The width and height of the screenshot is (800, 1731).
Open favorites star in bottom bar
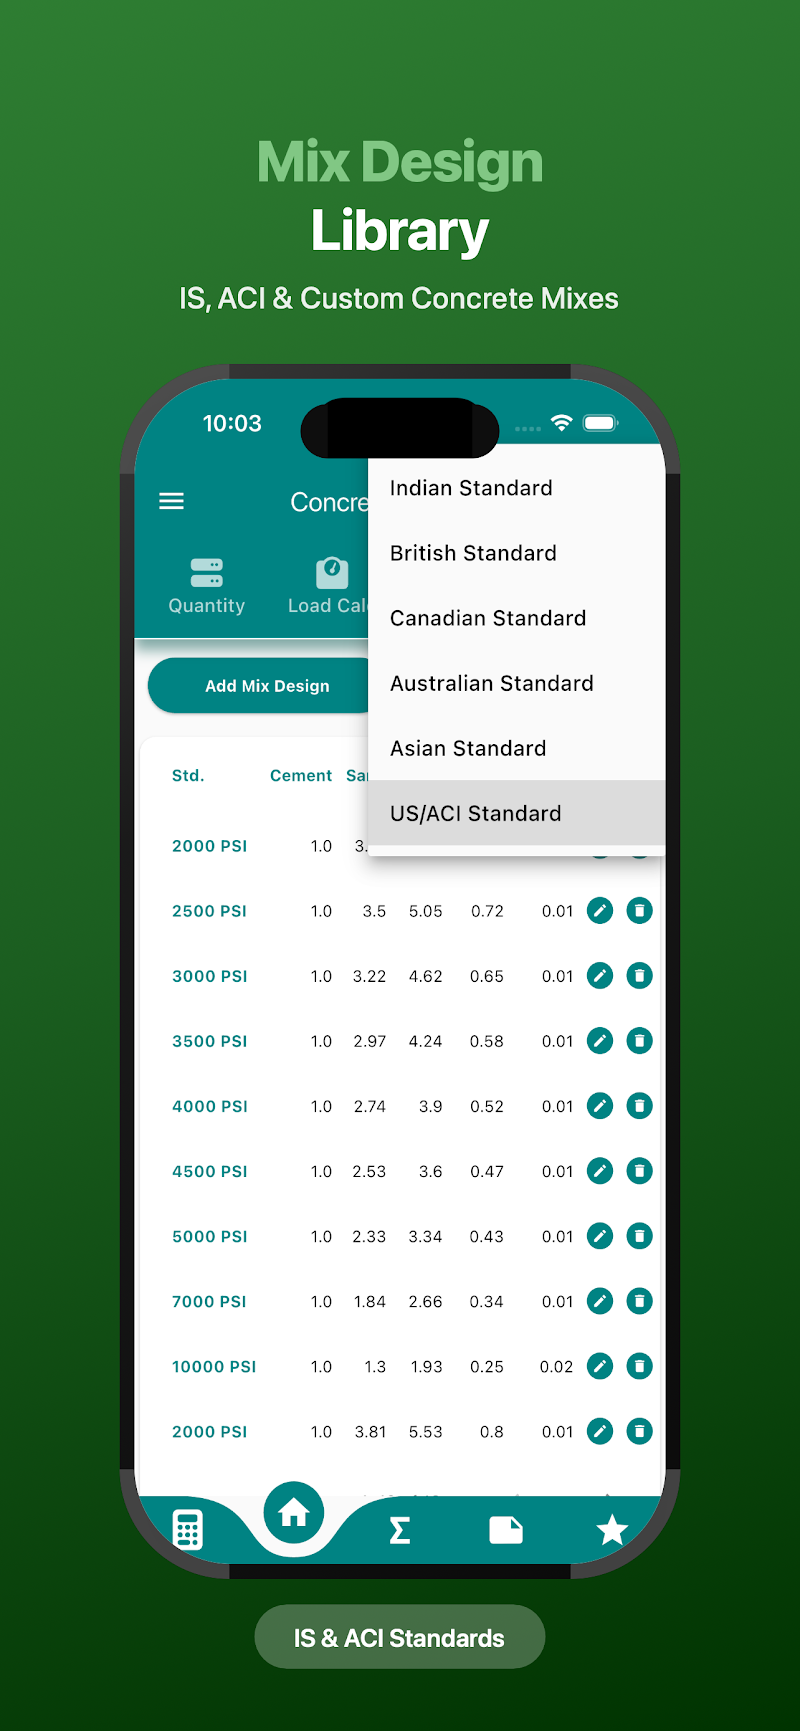pos(611,1530)
